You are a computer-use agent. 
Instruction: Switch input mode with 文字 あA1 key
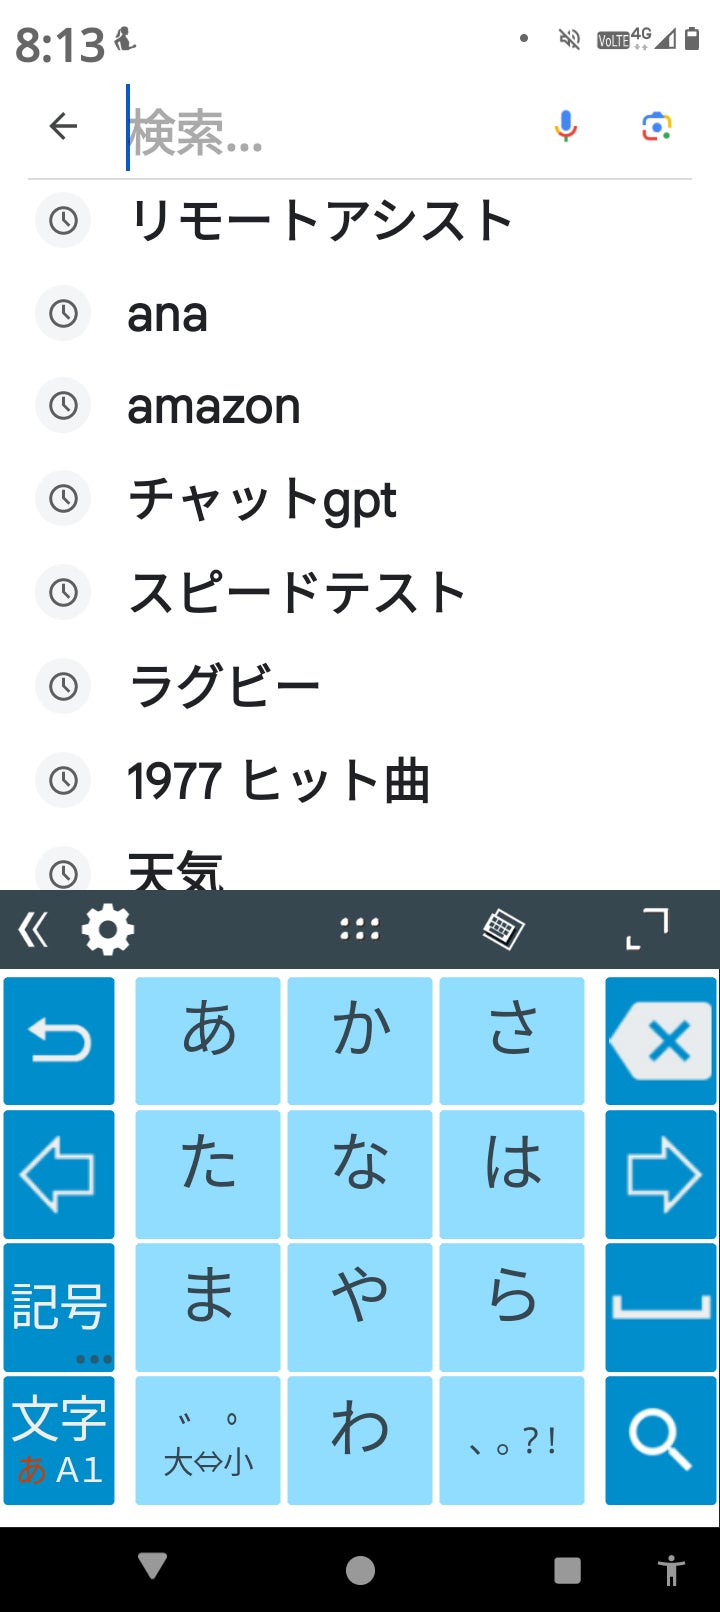59,1440
